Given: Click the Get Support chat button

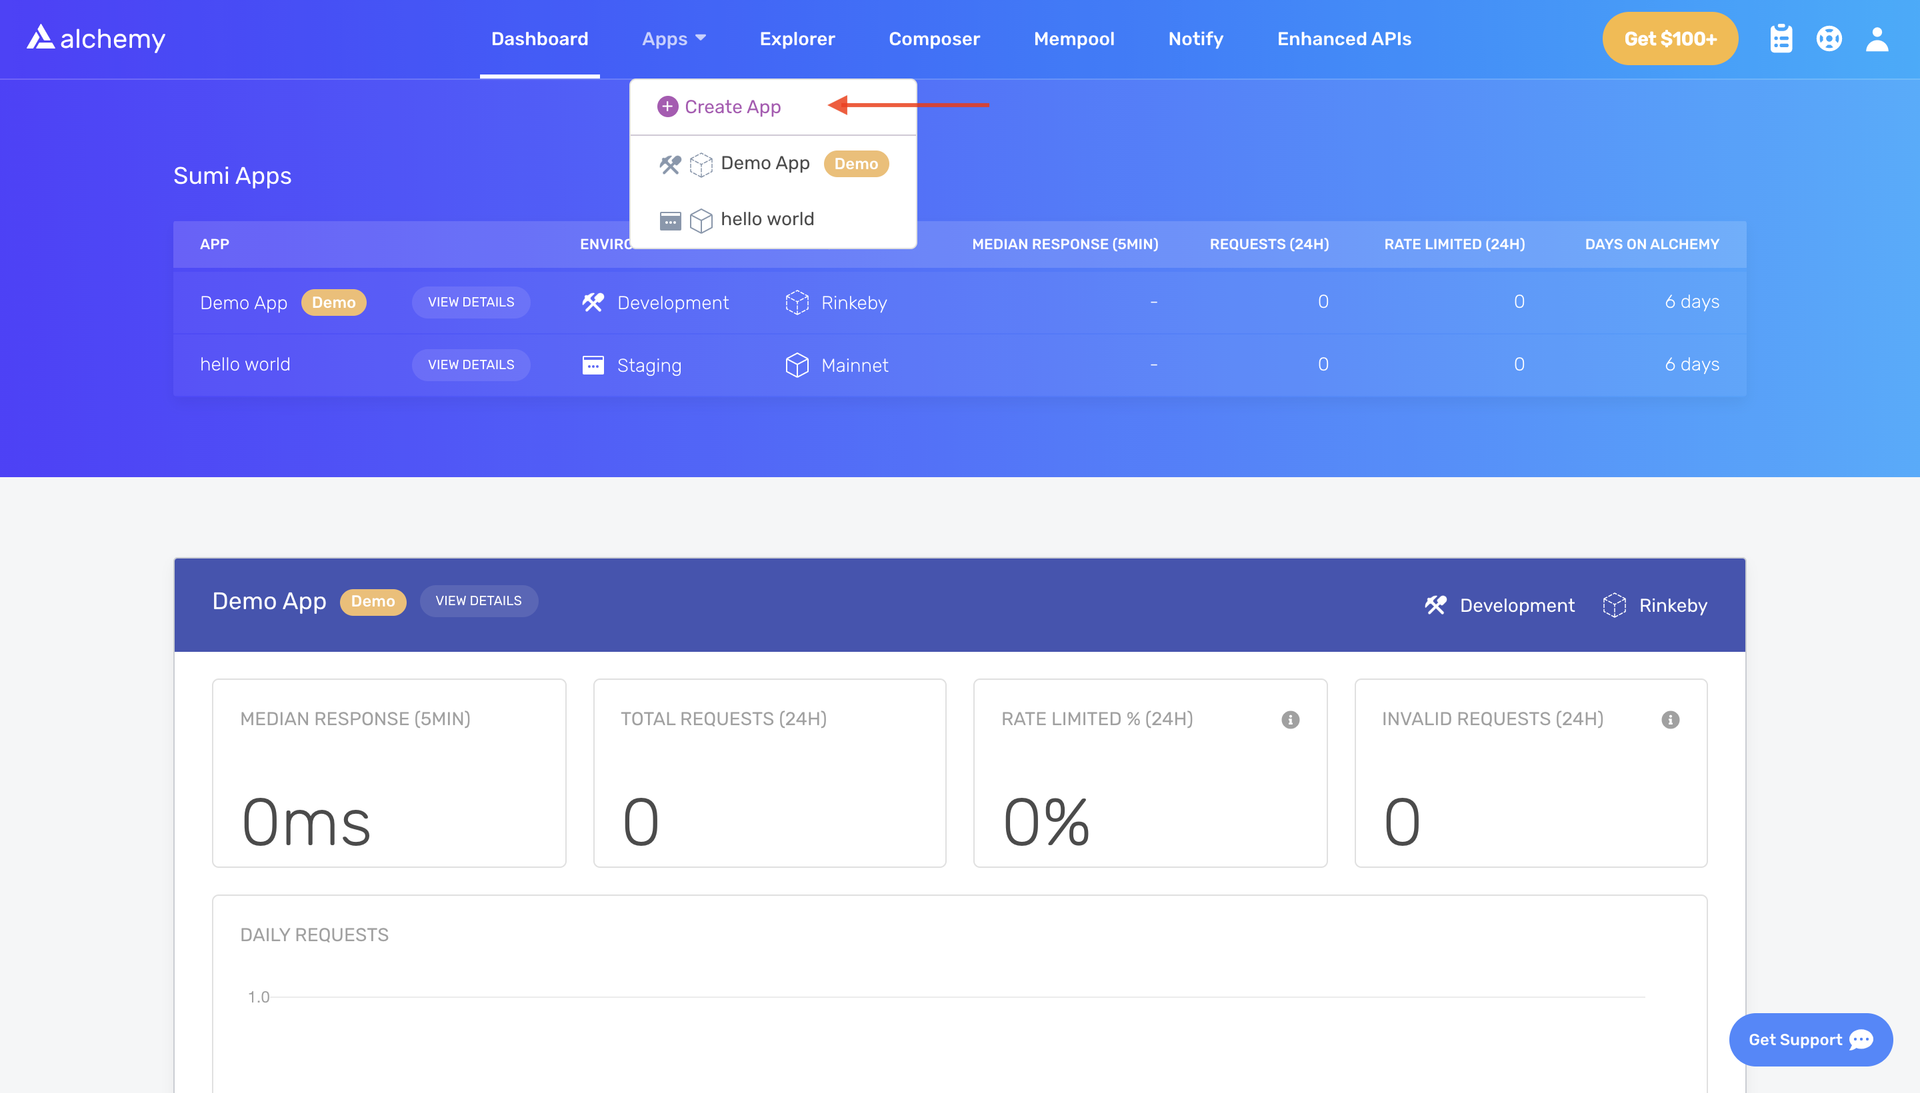Looking at the screenshot, I should pos(1811,1040).
